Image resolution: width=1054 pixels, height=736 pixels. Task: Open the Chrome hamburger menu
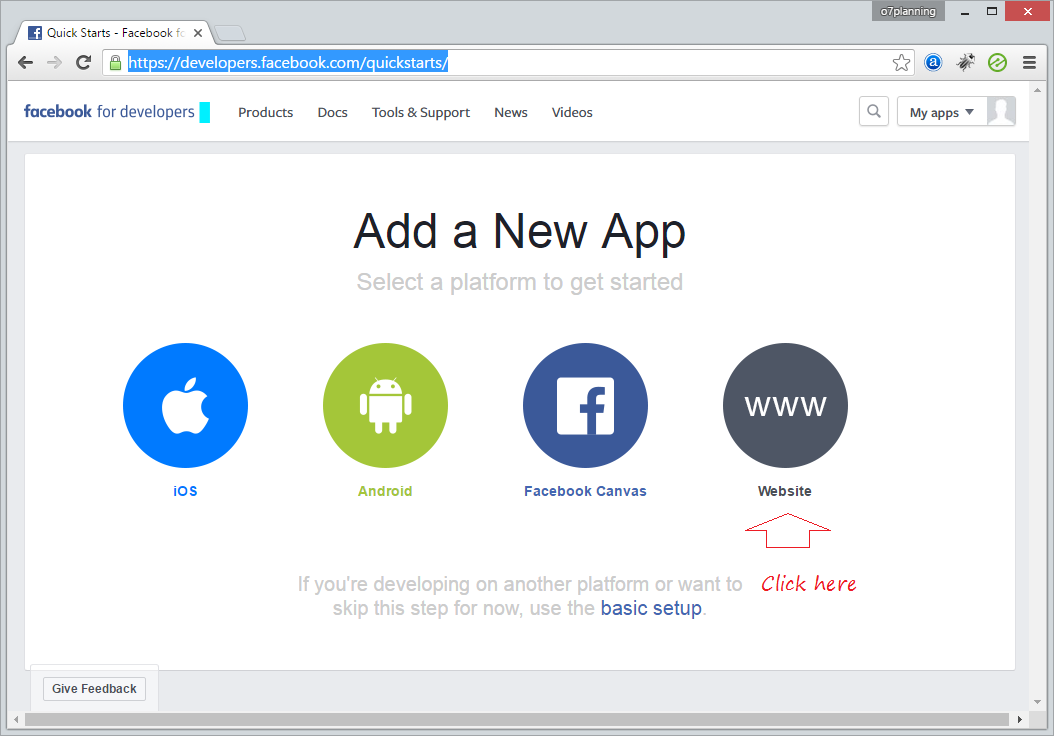tap(1029, 63)
